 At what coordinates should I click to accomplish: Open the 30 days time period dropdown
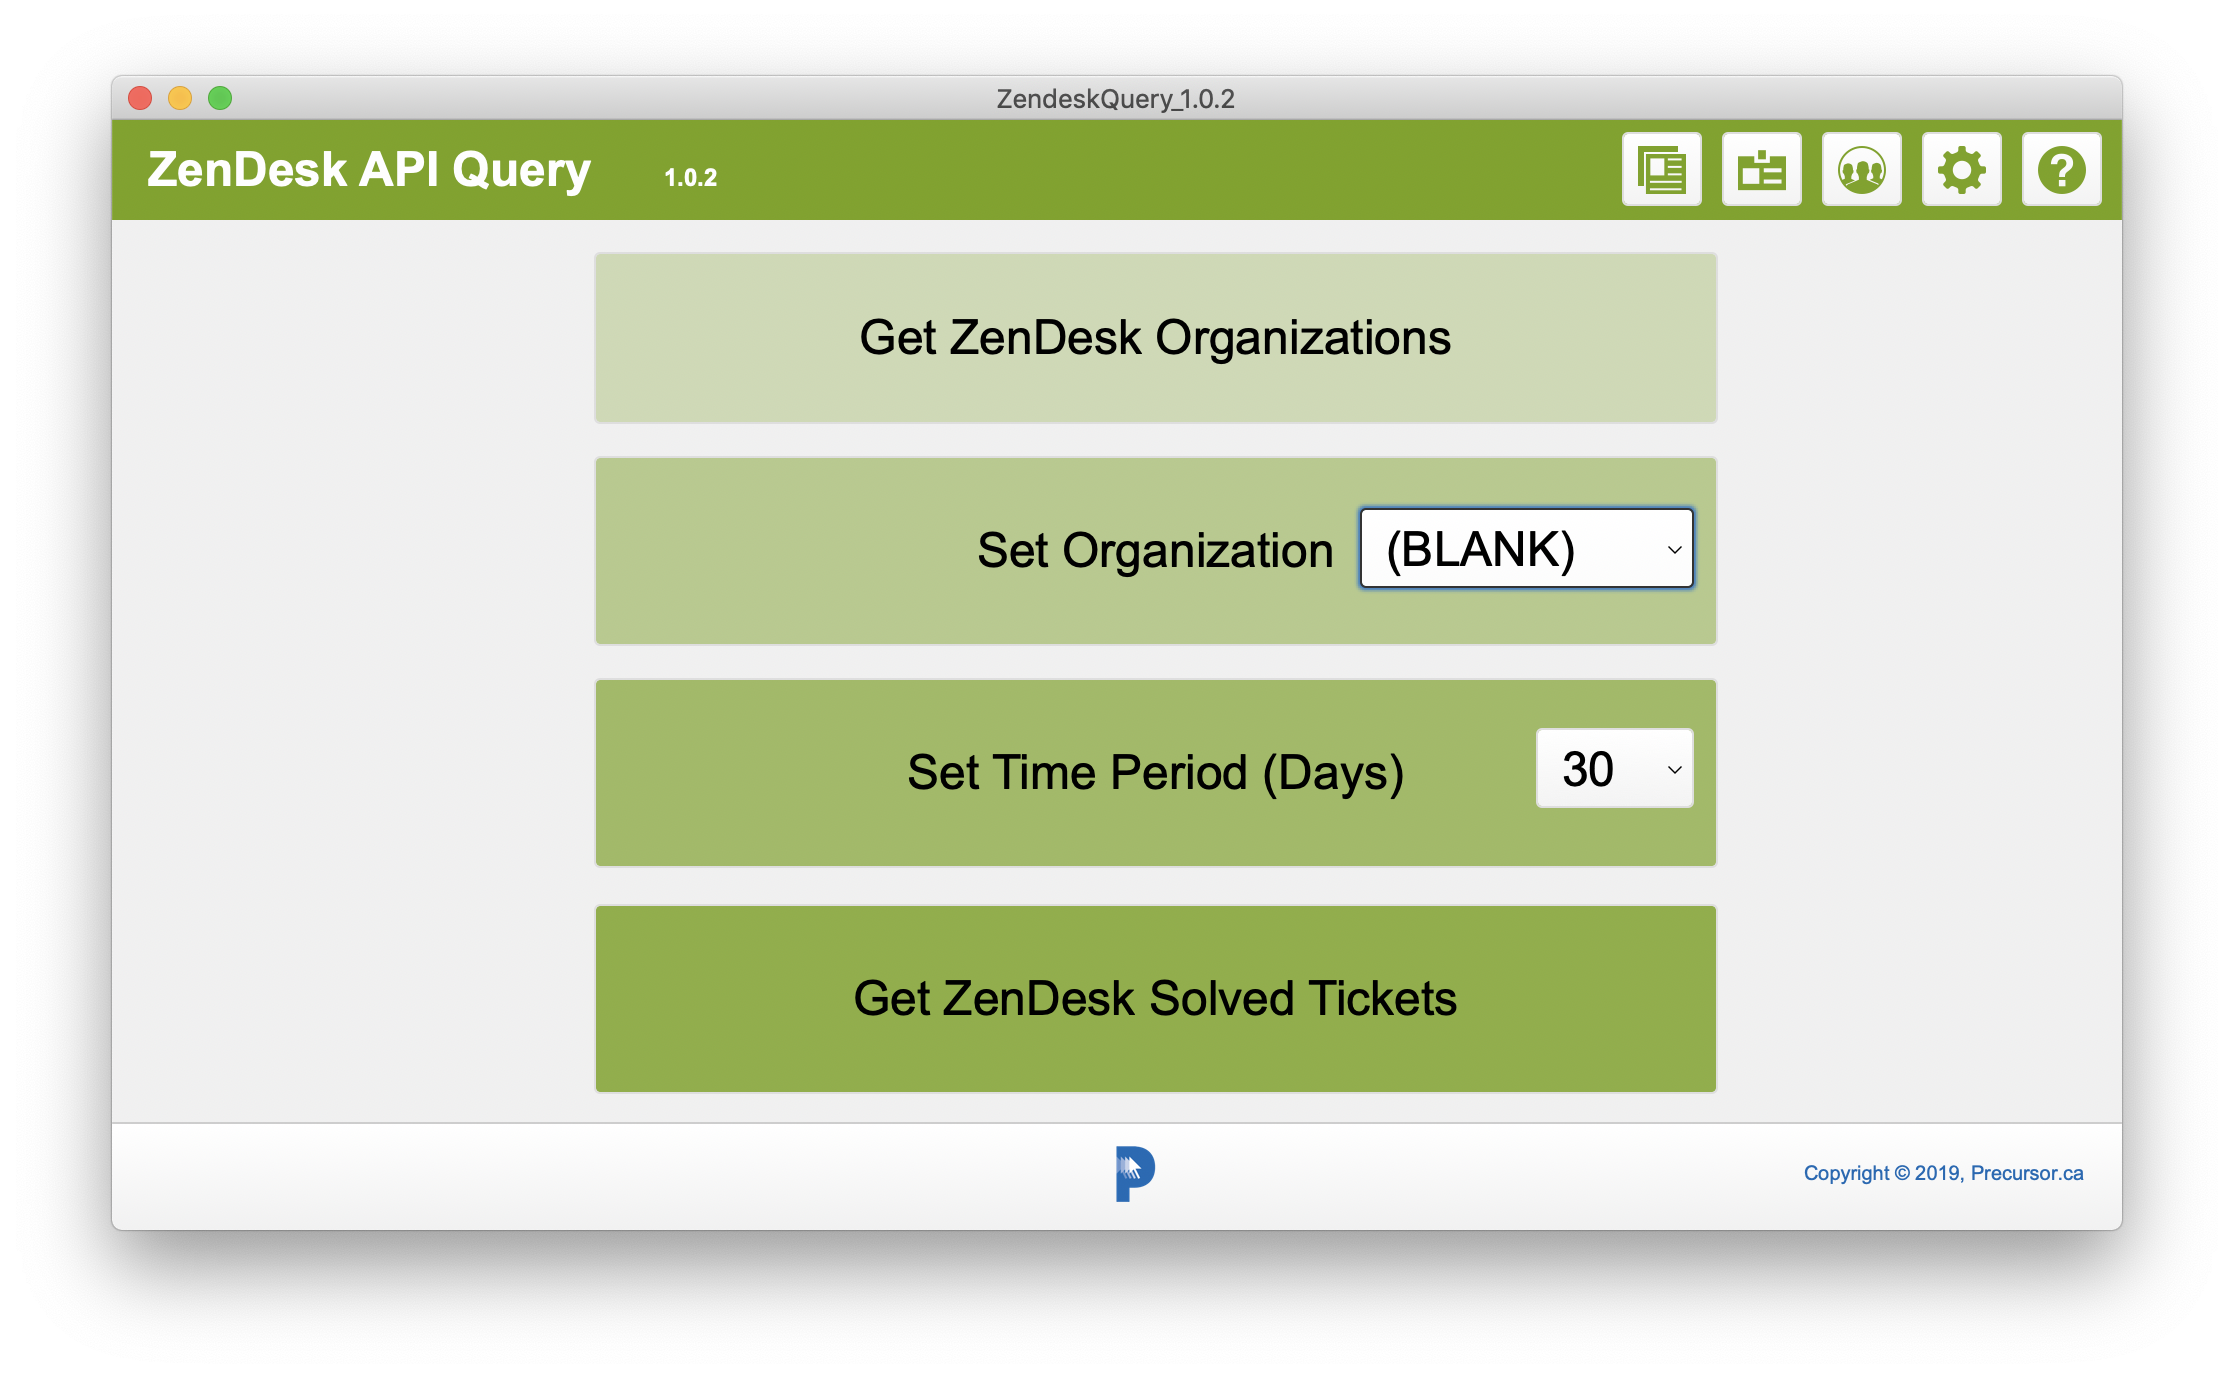tap(1614, 768)
